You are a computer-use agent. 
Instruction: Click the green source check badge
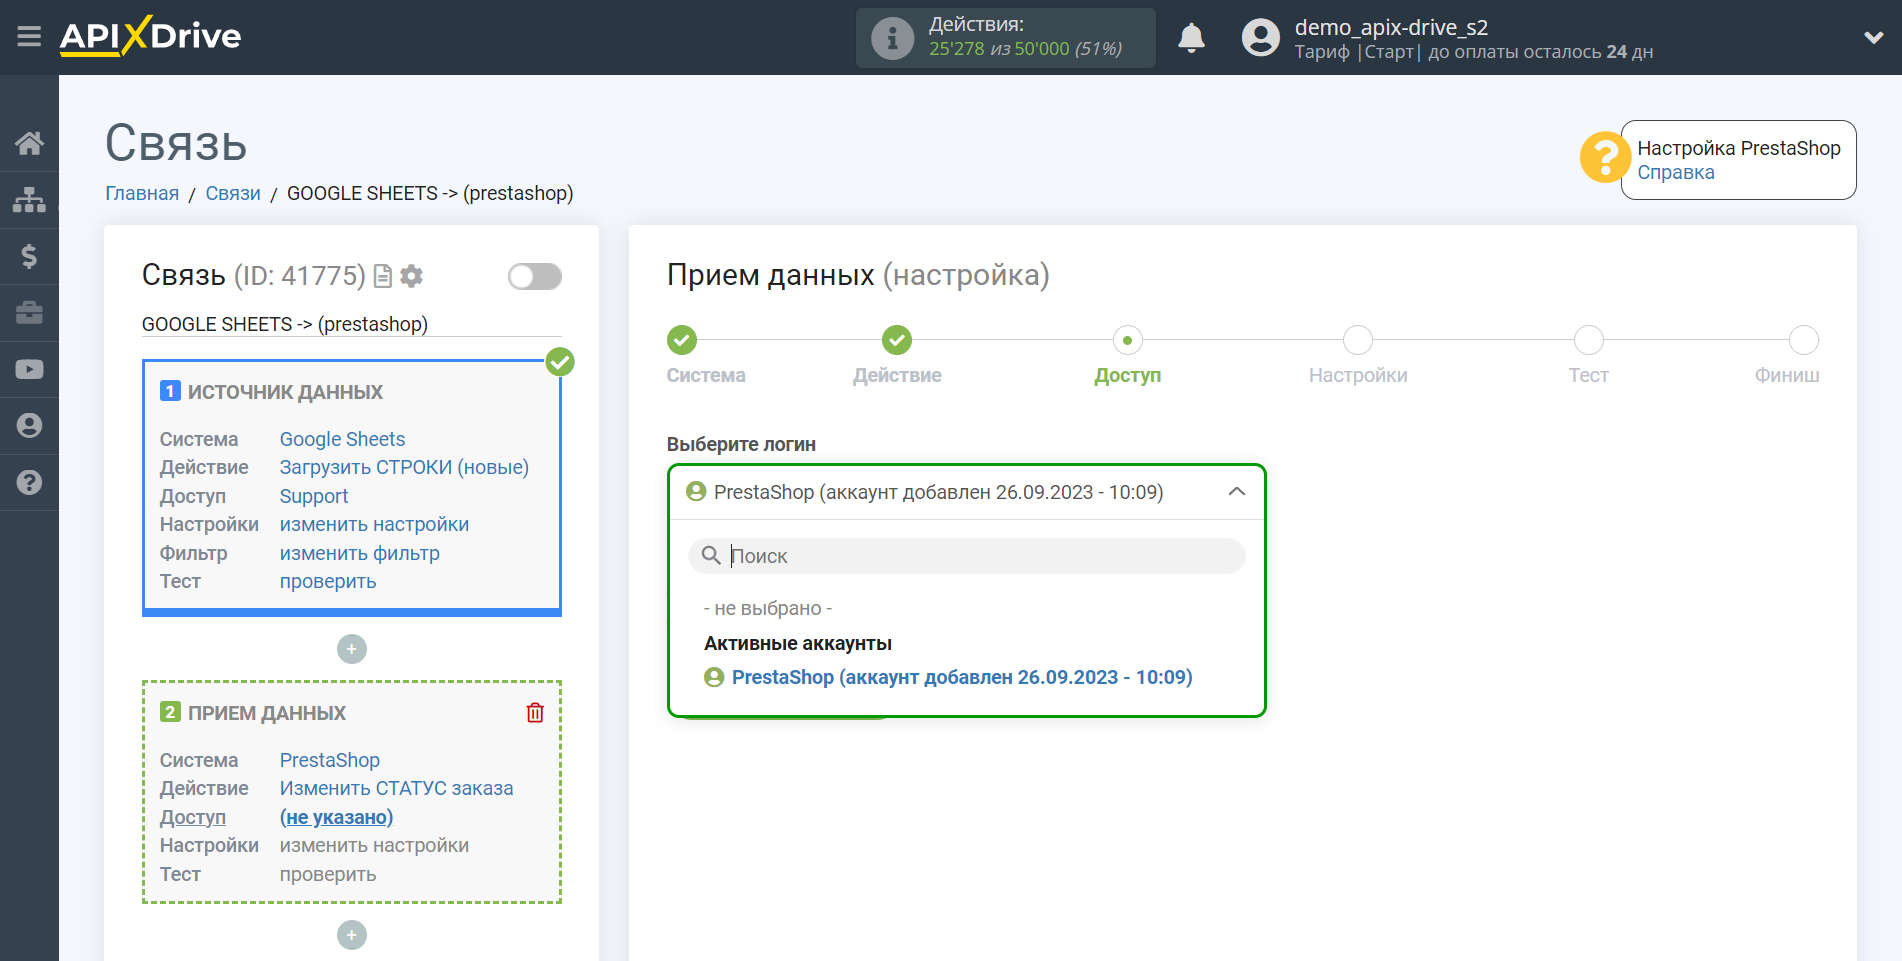(x=560, y=361)
